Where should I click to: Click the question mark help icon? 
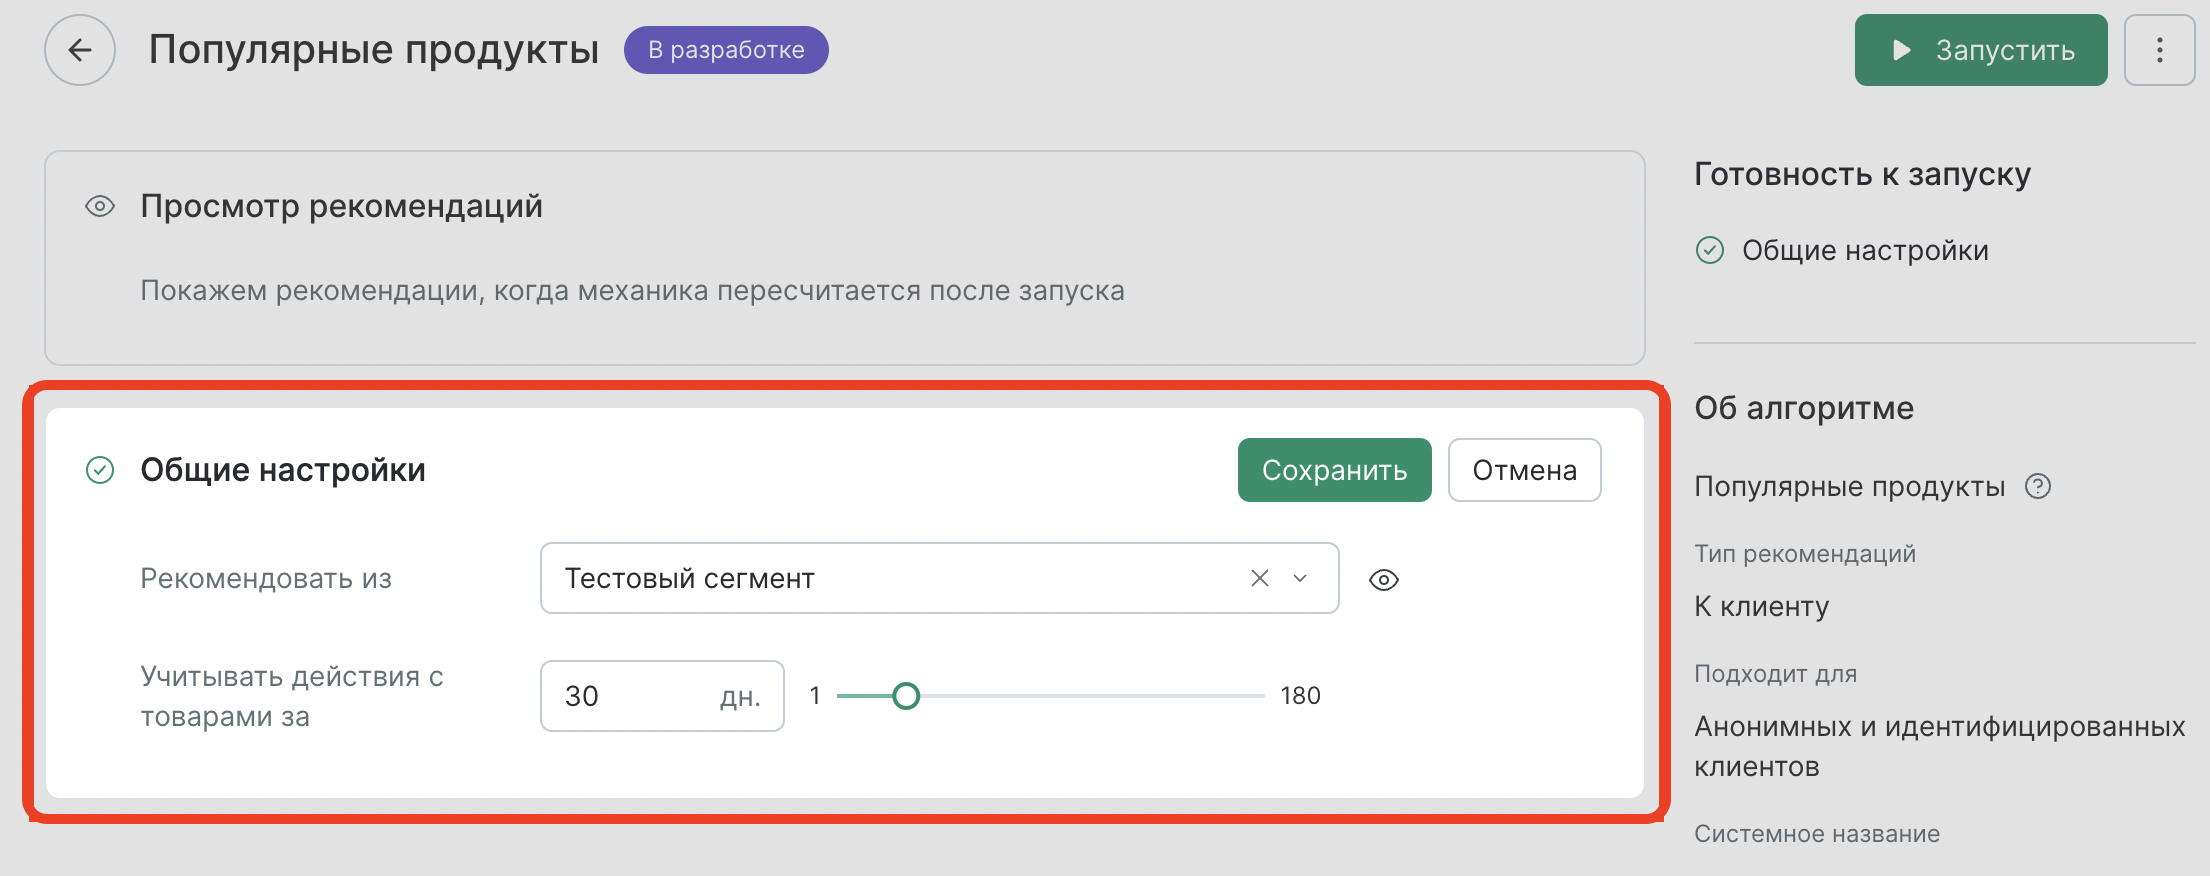click(x=2037, y=487)
